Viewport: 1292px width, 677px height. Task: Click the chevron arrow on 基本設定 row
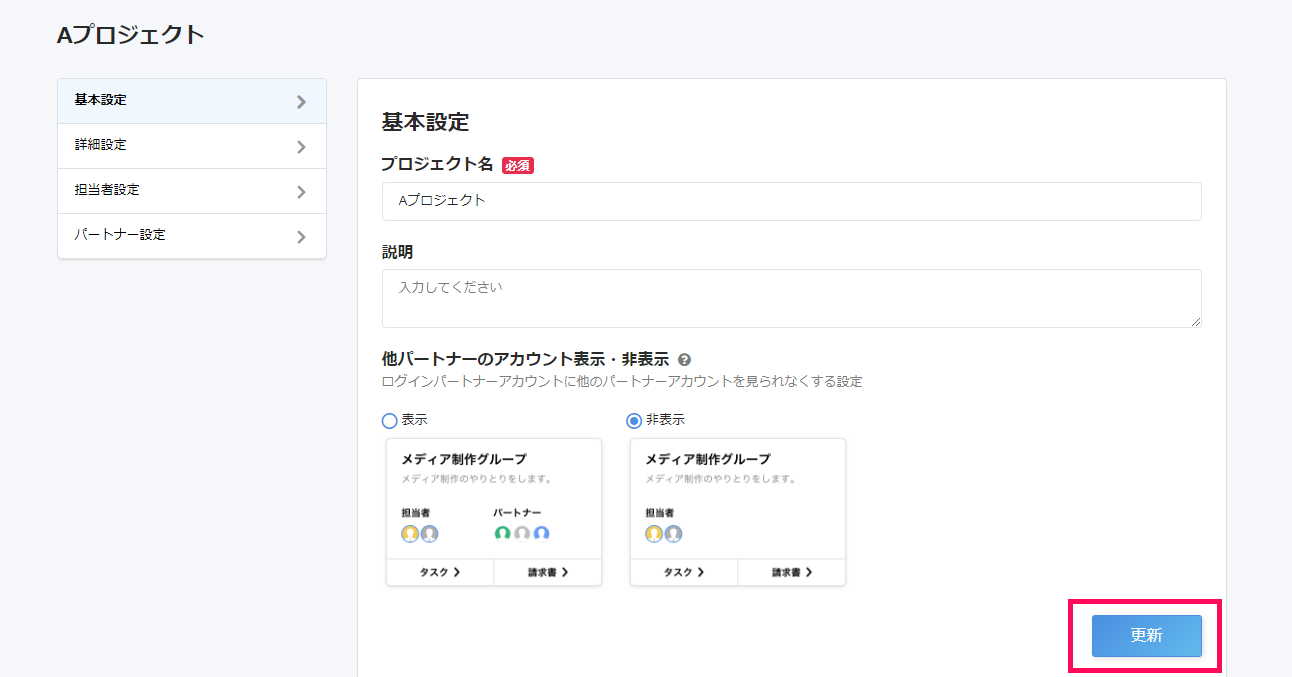tap(301, 102)
